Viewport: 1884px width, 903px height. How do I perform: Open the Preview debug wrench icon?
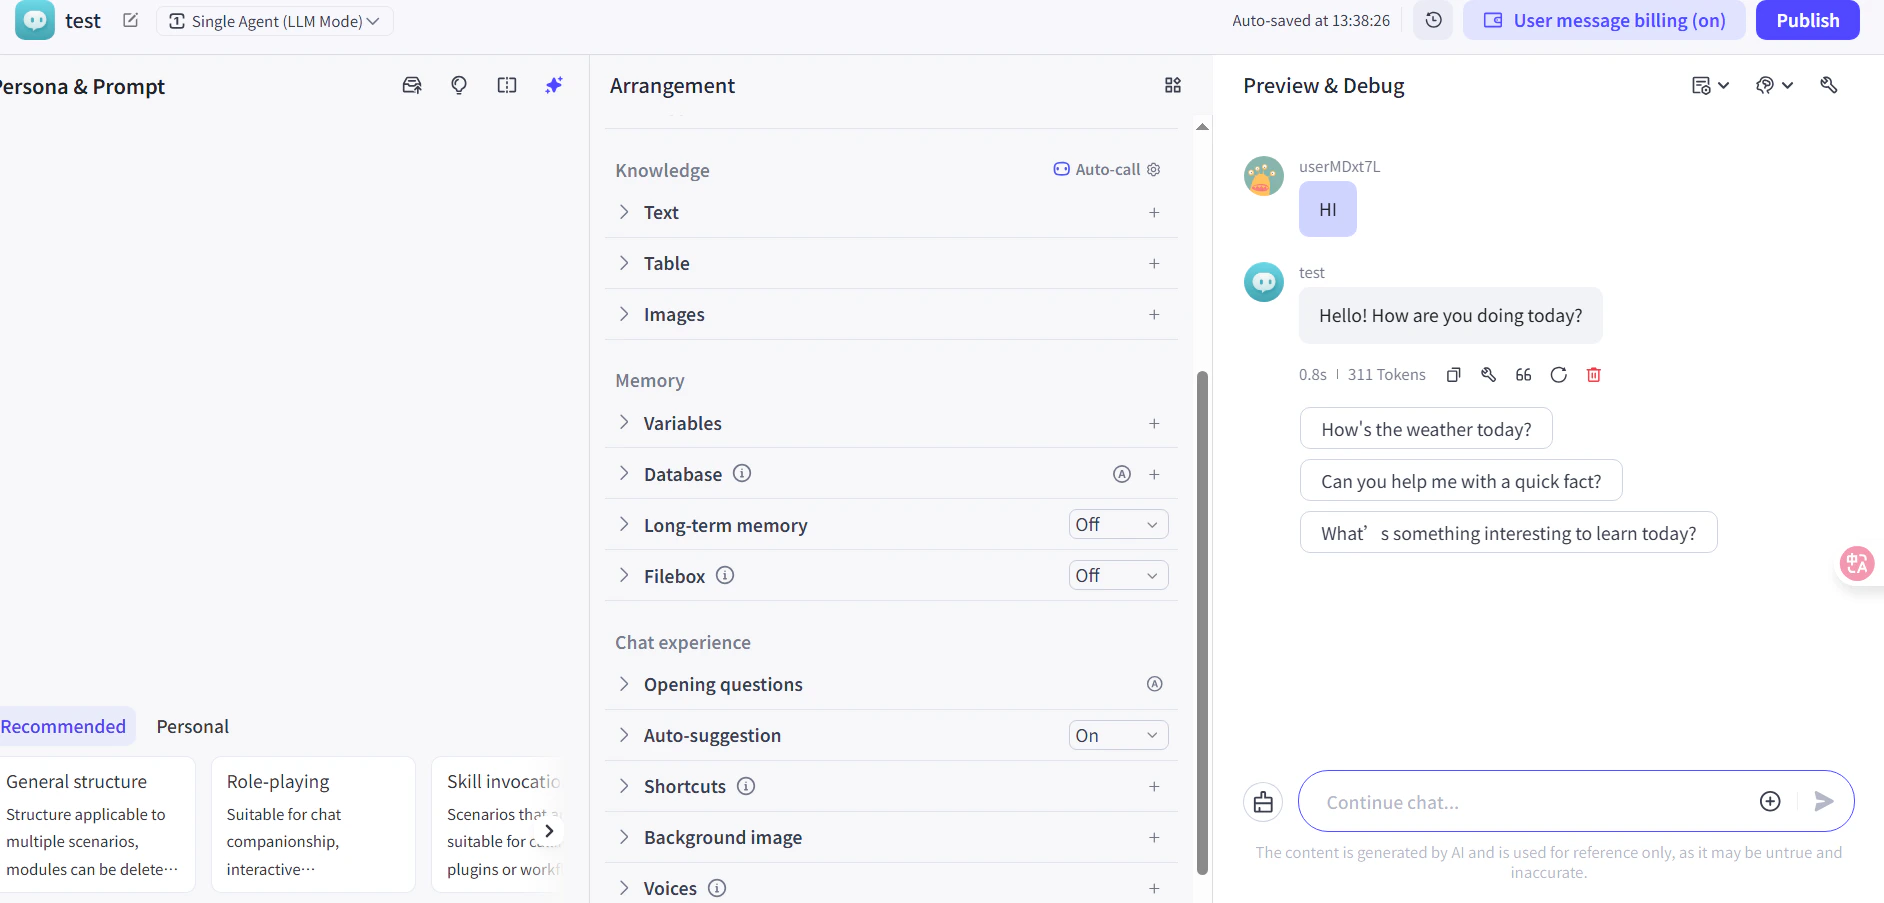1829,85
